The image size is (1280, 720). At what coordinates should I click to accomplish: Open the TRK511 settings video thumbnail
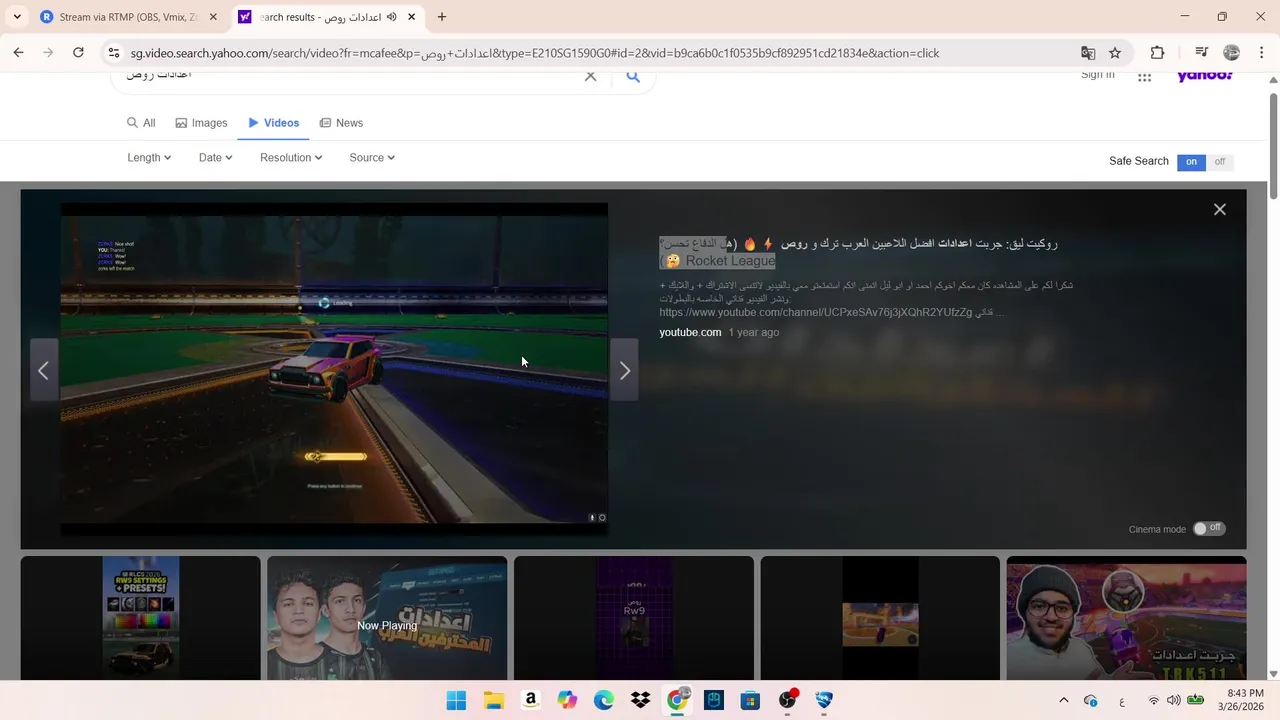tap(1126, 618)
